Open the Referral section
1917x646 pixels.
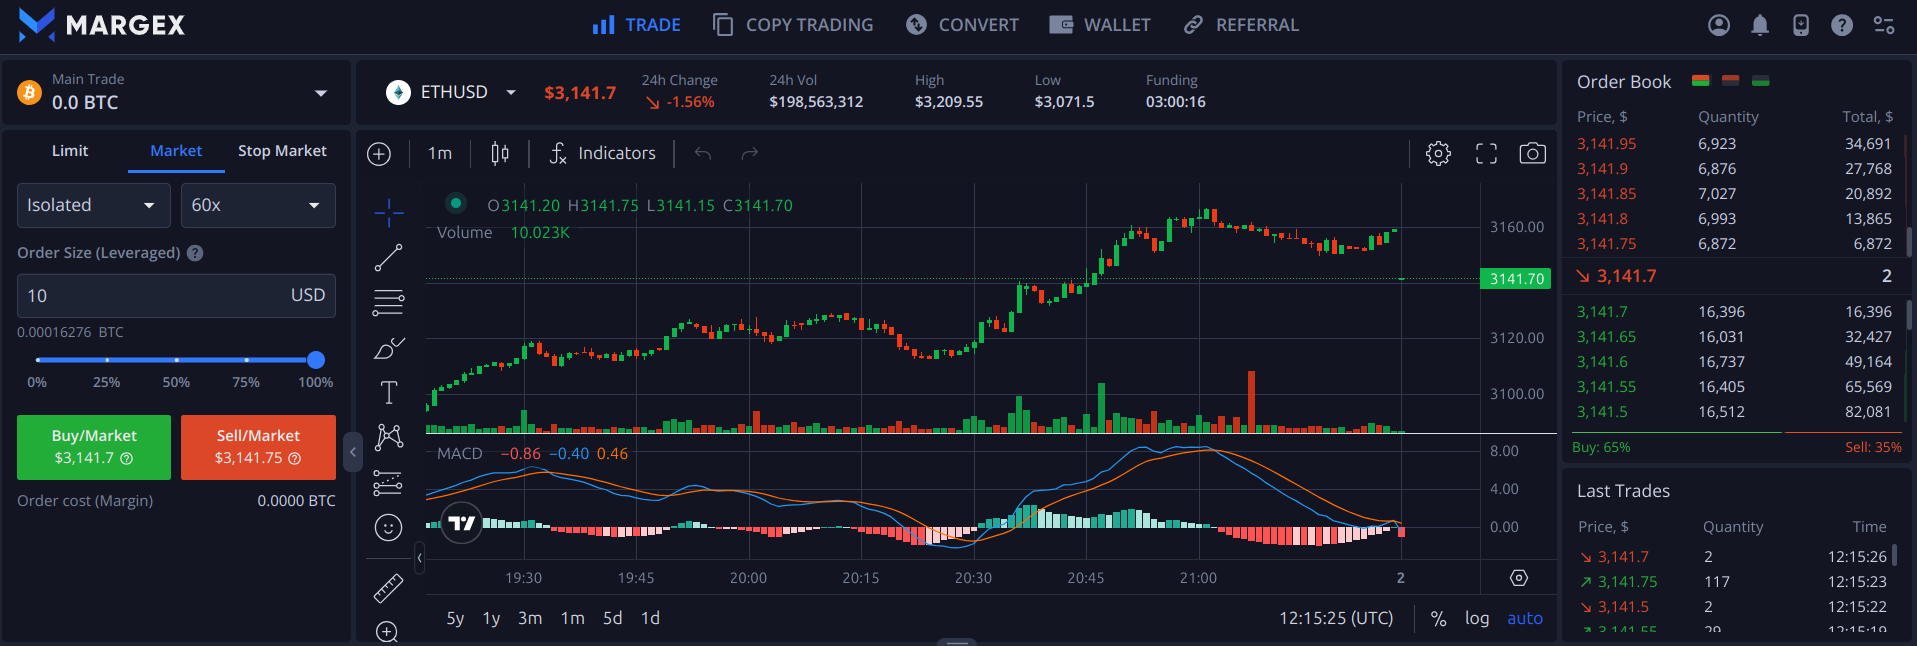pos(1241,25)
